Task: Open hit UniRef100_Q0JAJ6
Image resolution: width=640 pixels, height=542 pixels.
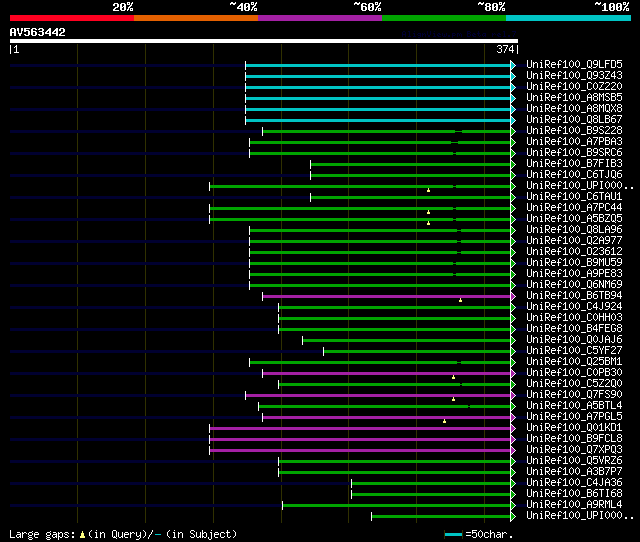Action: [x=574, y=340]
